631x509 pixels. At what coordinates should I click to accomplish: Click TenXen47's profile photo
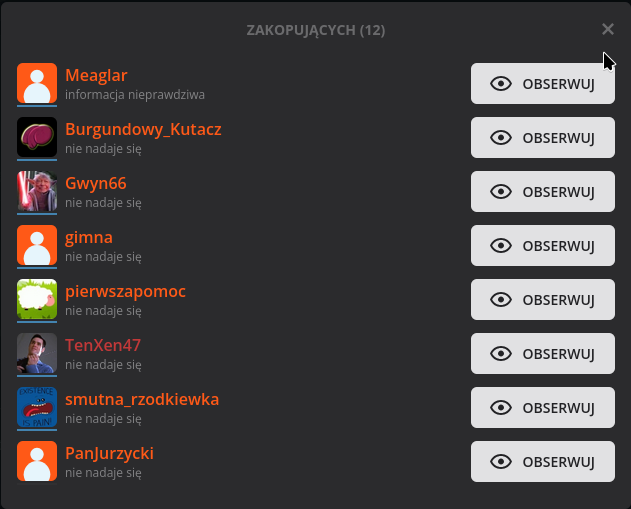[37, 353]
